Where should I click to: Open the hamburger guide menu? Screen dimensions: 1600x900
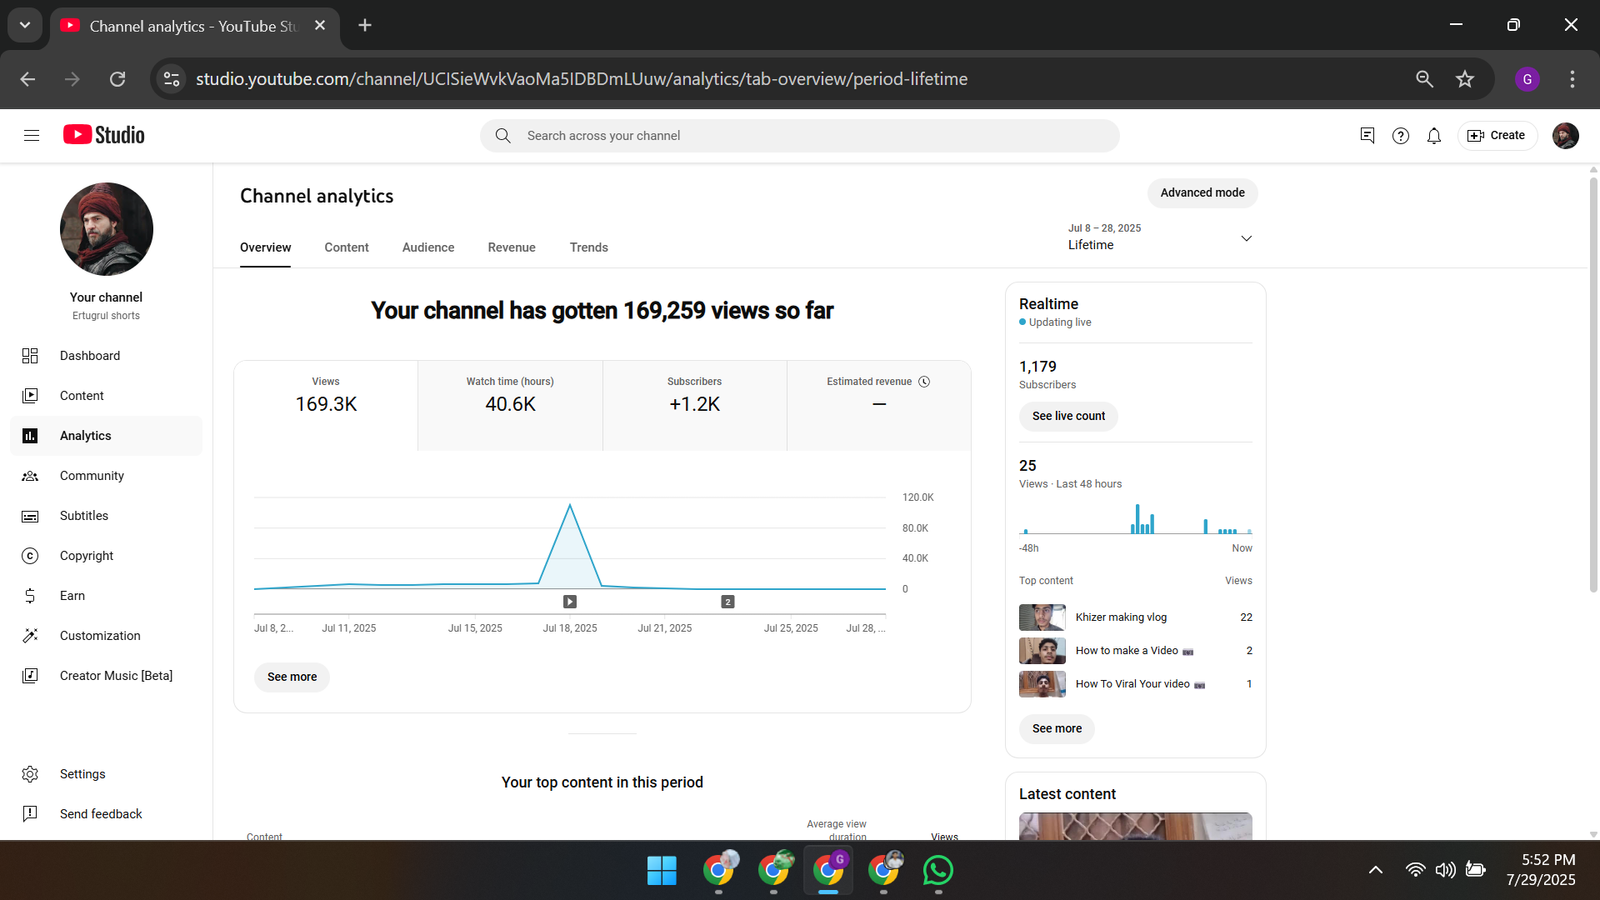pos(31,135)
